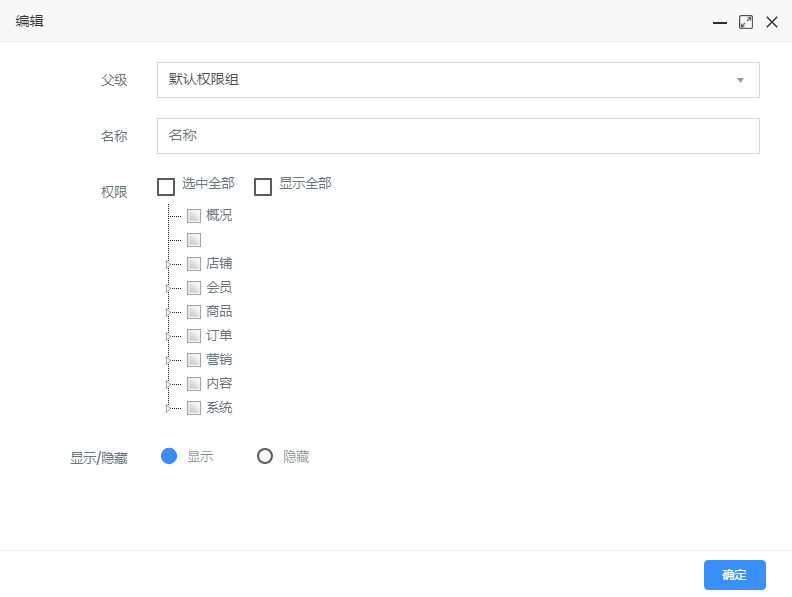The height and width of the screenshot is (597, 792).
Task: Select the 显示 radio option
Action: click(169, 457)
